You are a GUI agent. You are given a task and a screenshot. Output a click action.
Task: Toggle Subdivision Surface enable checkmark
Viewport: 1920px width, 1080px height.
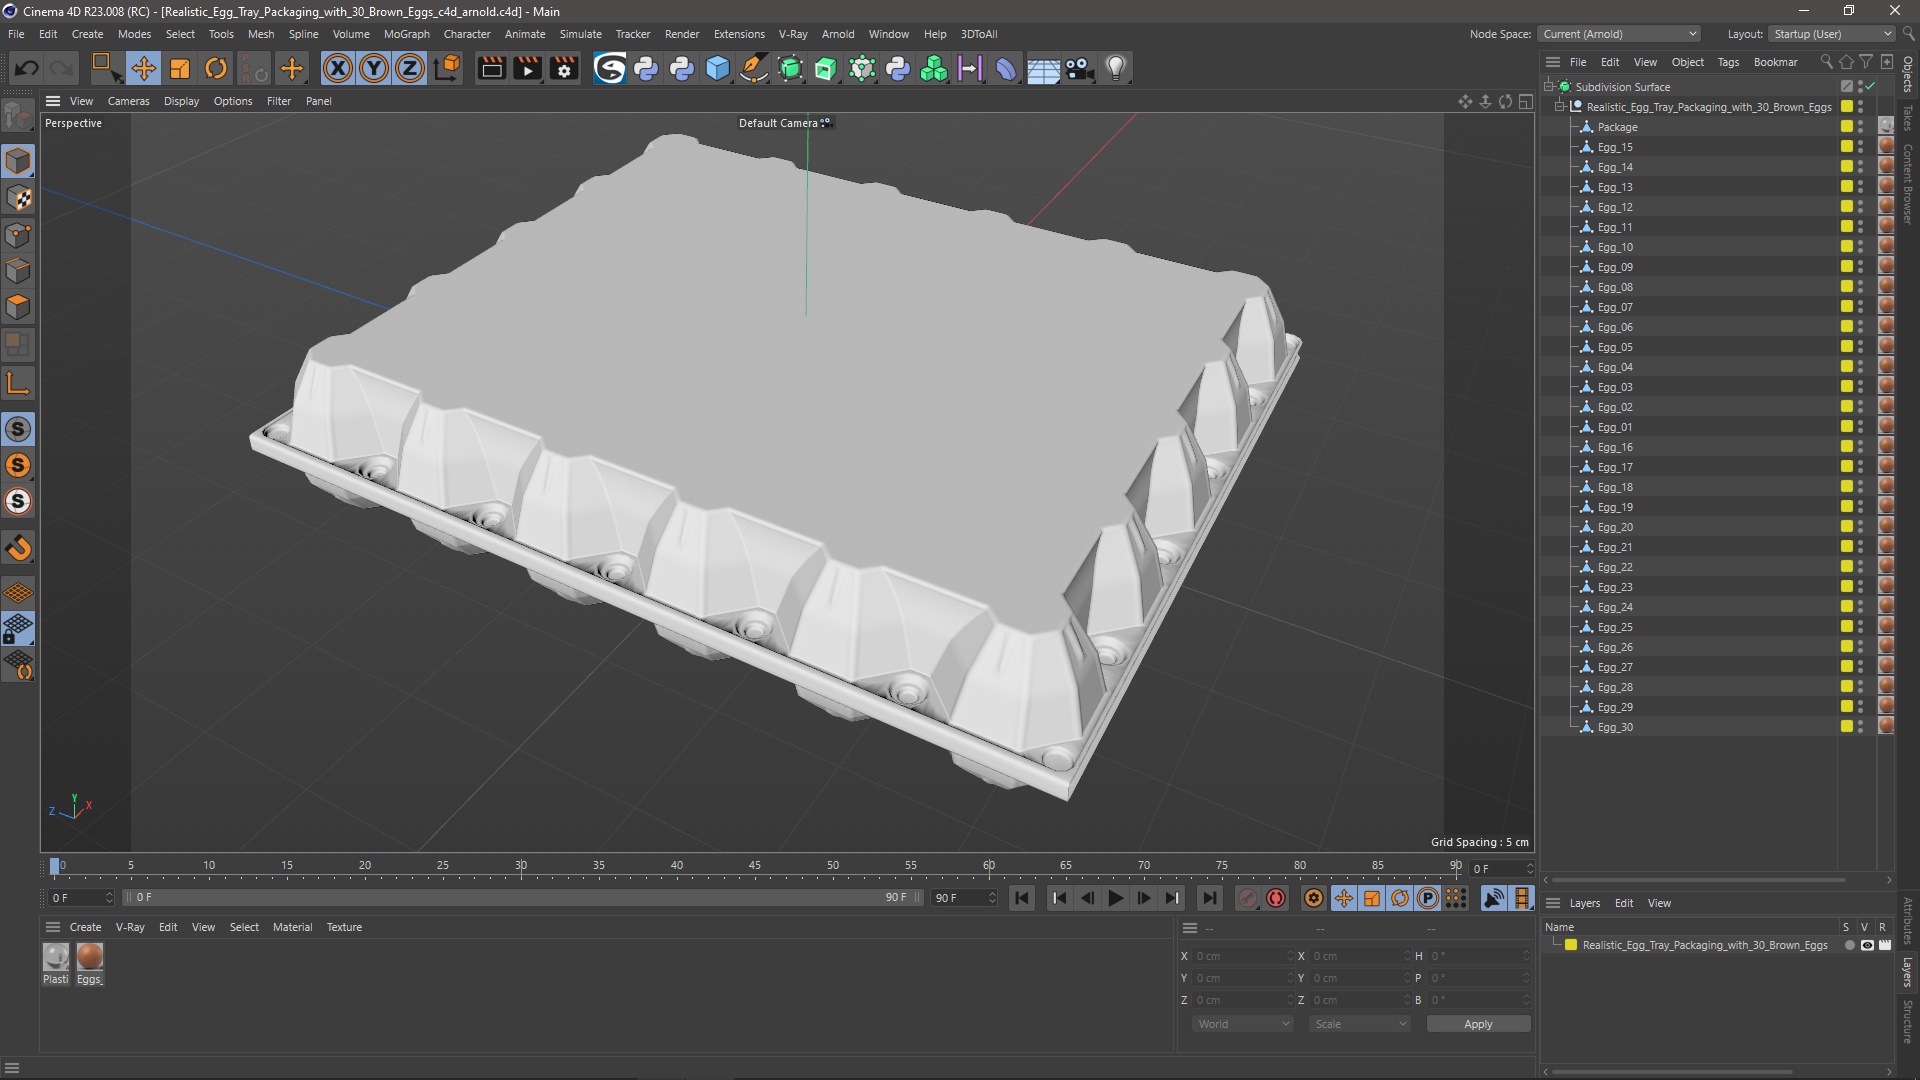(1870, 87)
